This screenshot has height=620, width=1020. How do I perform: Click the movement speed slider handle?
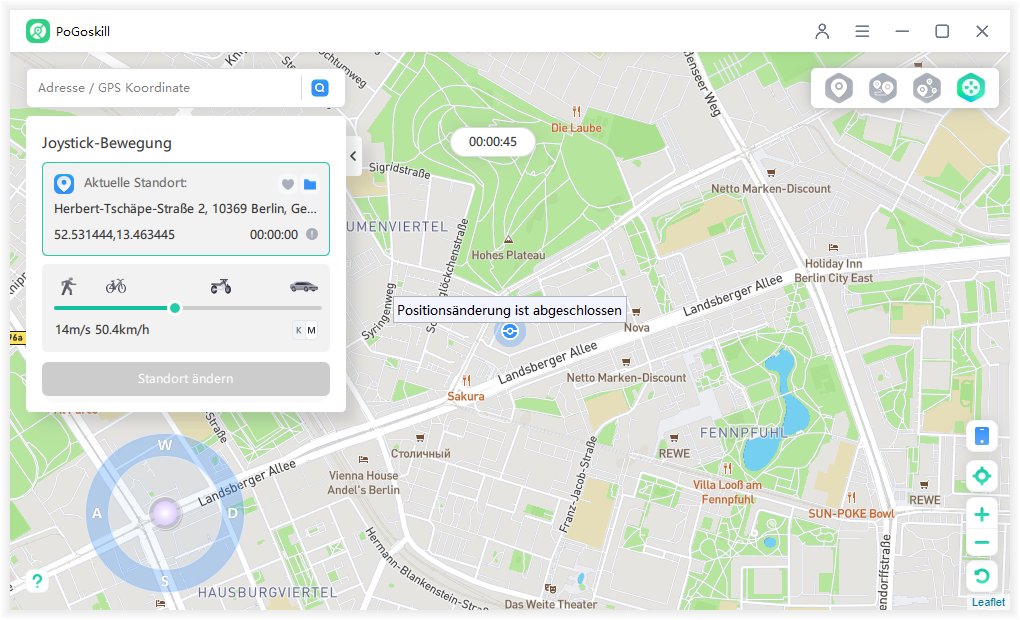(x=175, y=308)
